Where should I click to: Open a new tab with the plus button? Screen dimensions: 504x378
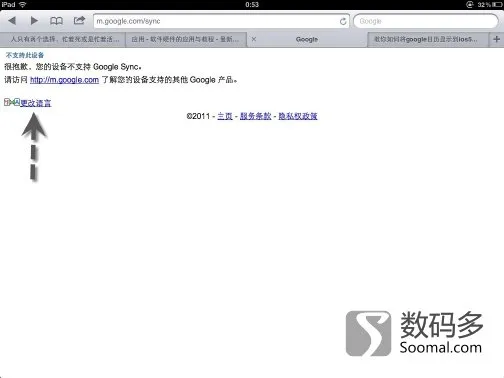[496, 39]
